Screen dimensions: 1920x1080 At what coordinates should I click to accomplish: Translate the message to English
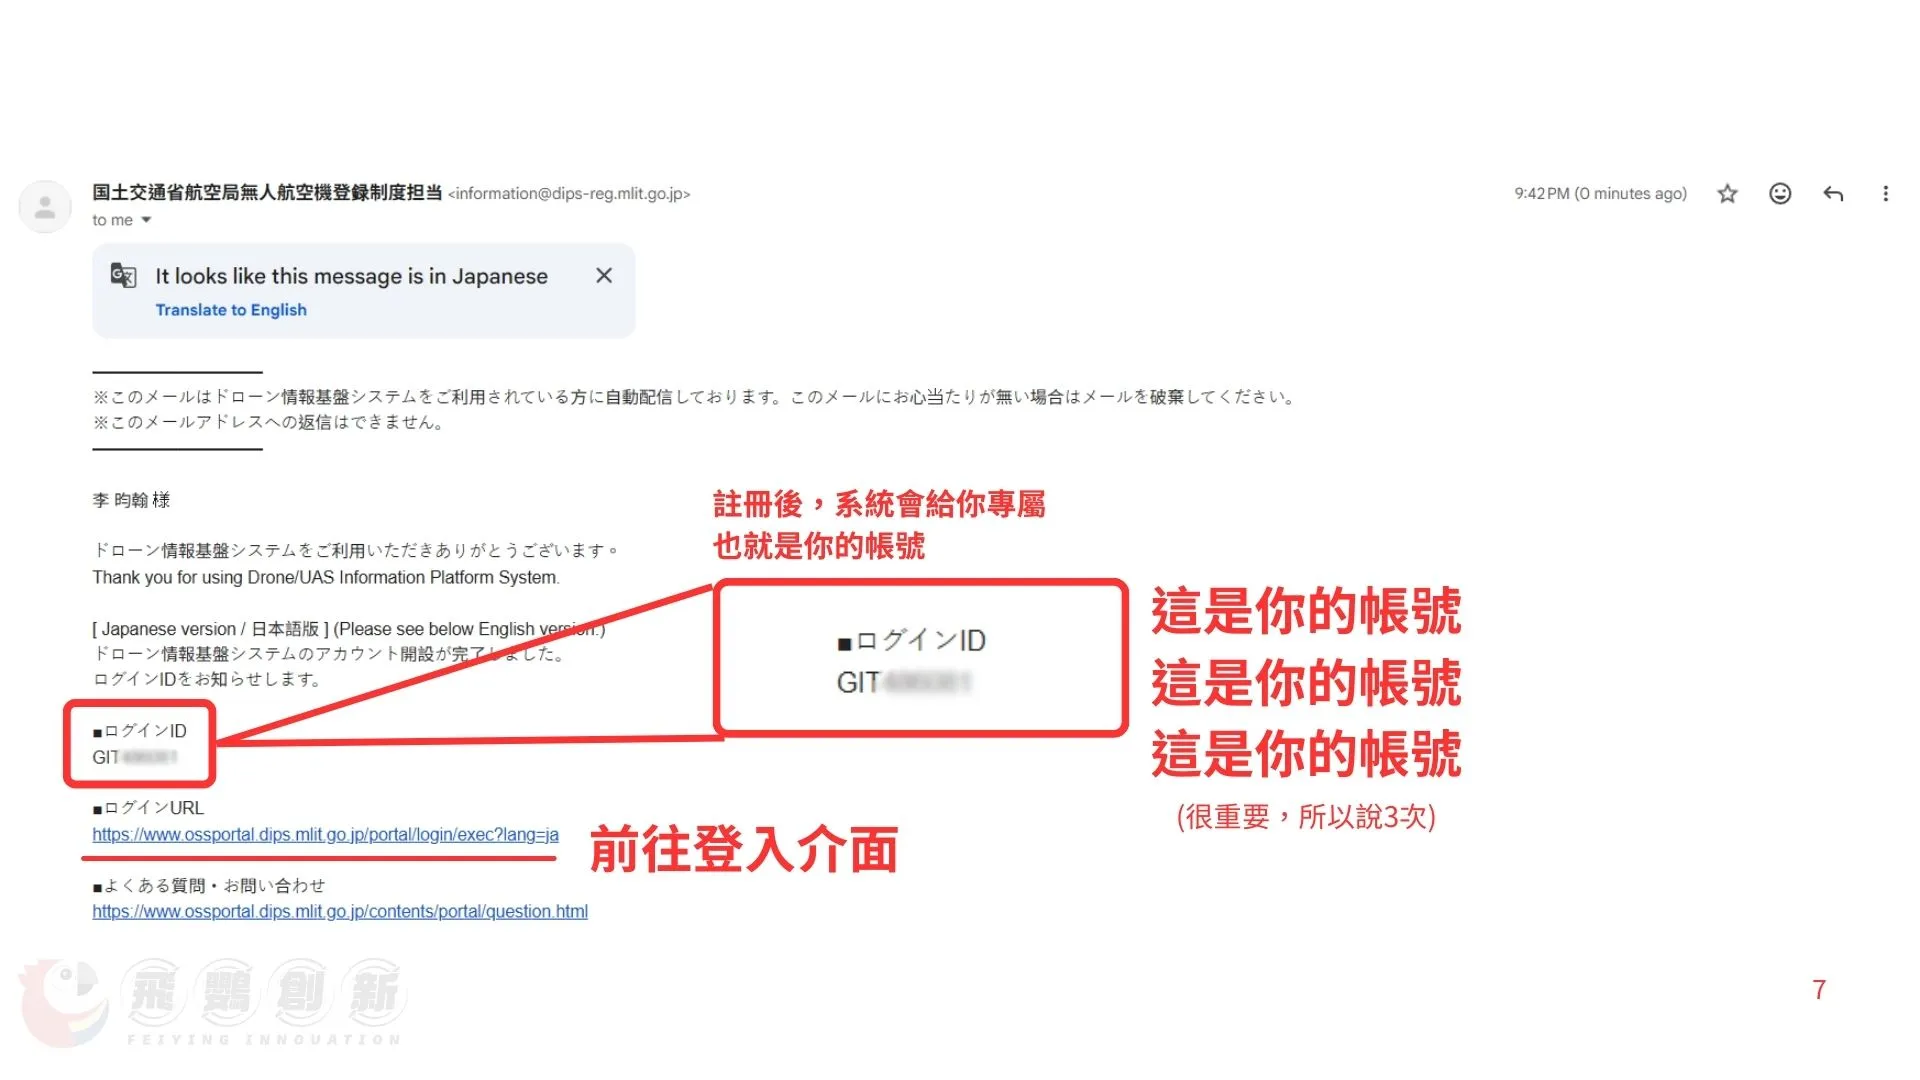pos(231,310)
